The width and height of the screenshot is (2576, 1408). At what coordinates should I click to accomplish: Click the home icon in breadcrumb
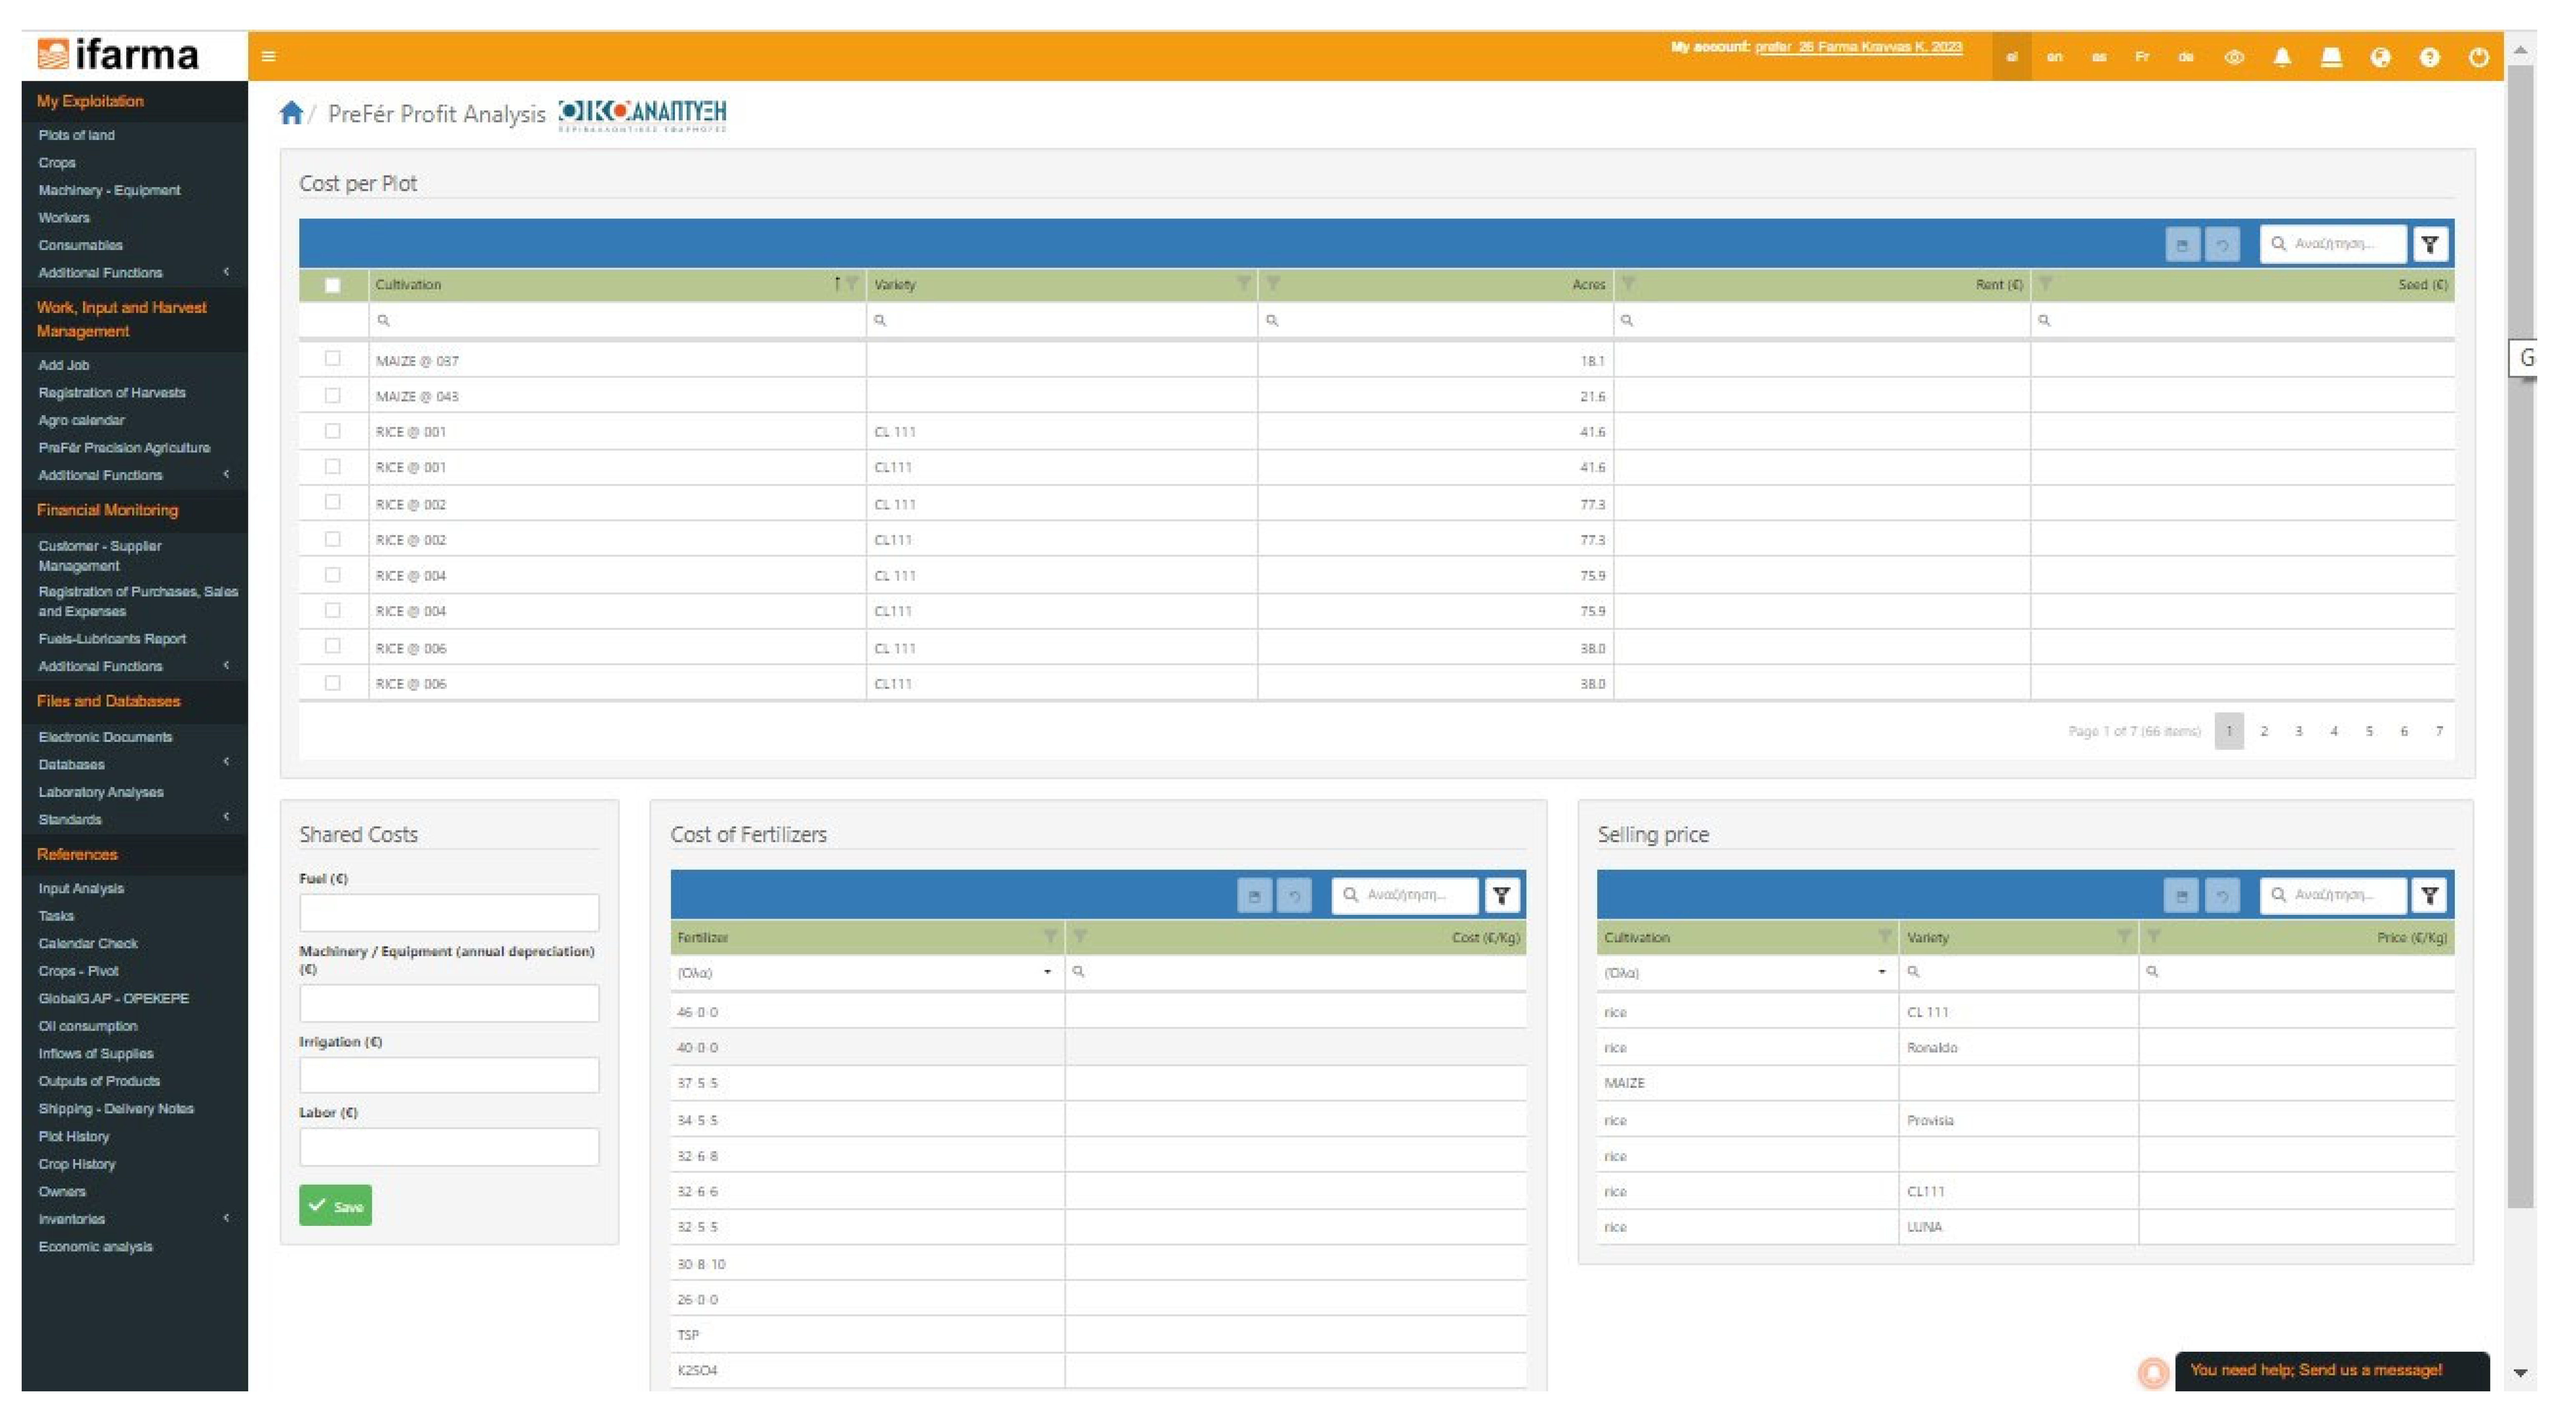tap(291, 113)
